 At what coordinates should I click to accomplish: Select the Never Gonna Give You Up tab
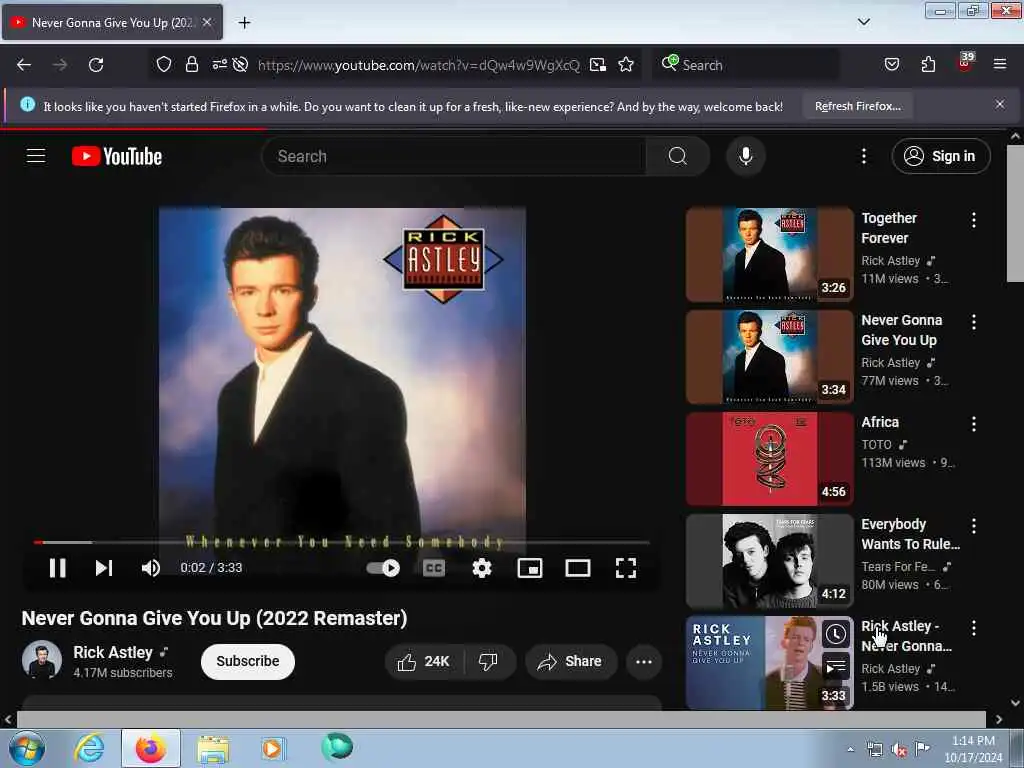coord(113,23)
